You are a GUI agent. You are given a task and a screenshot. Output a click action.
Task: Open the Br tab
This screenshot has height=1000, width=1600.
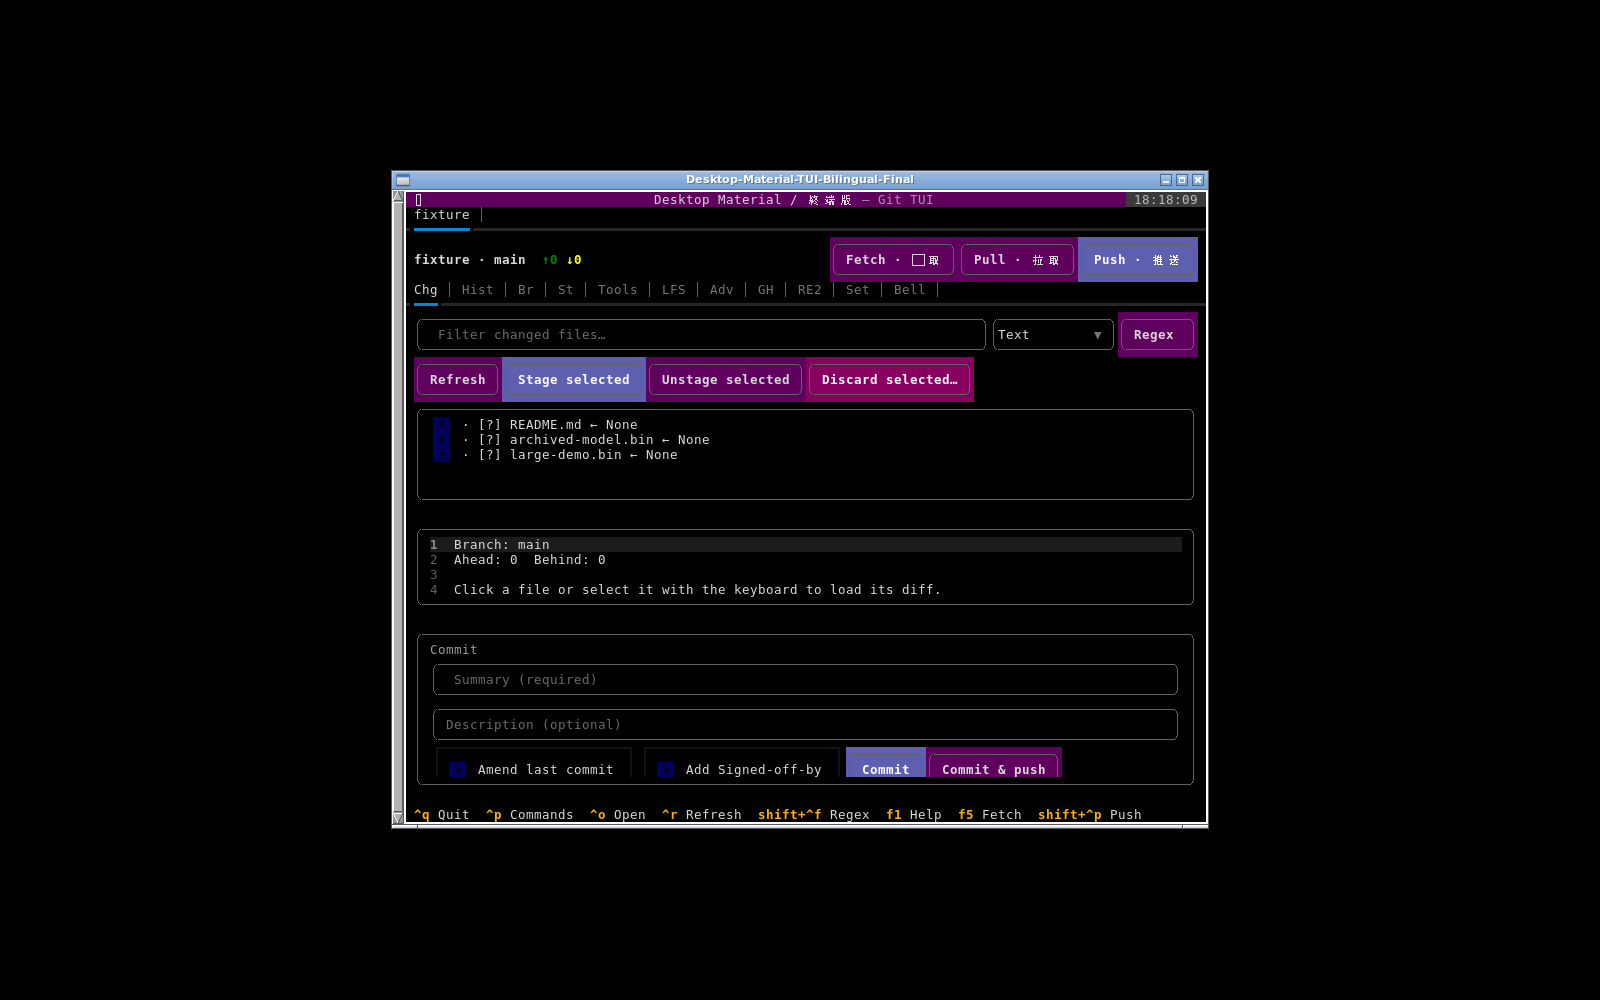(526, 290)
